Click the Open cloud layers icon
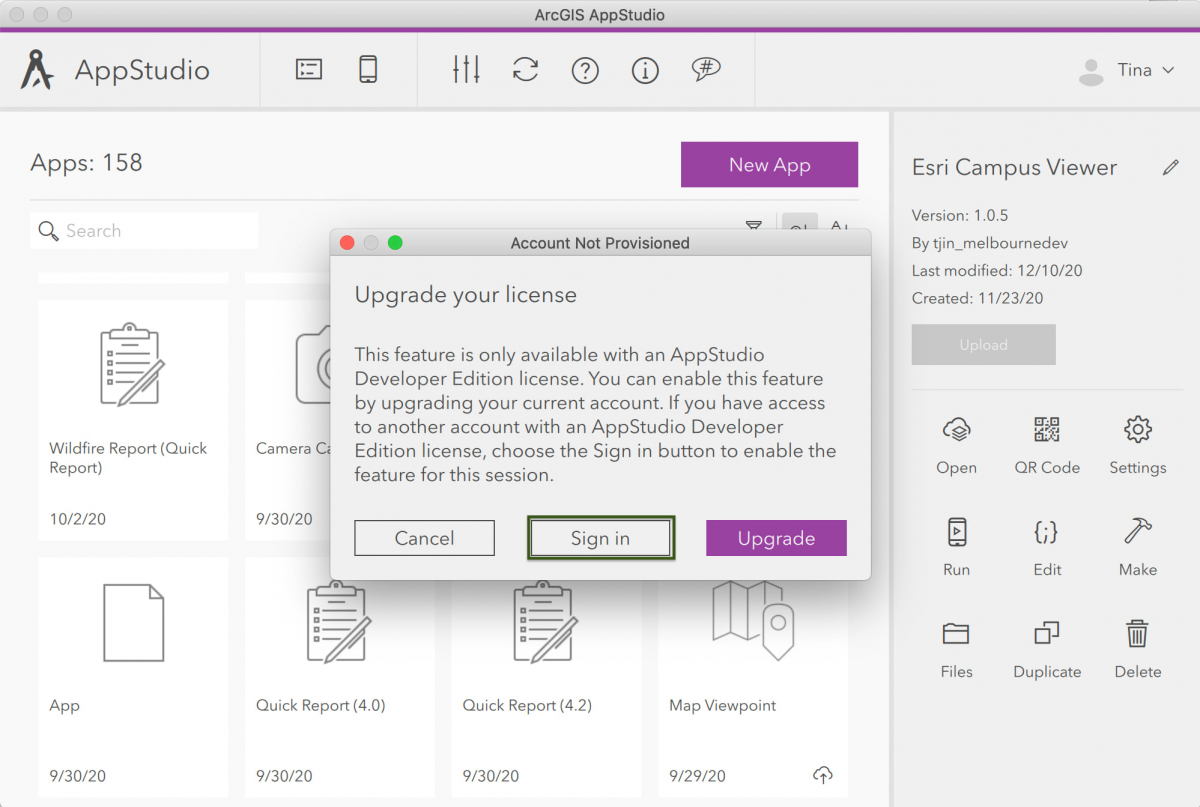 (x=956, y=430)
